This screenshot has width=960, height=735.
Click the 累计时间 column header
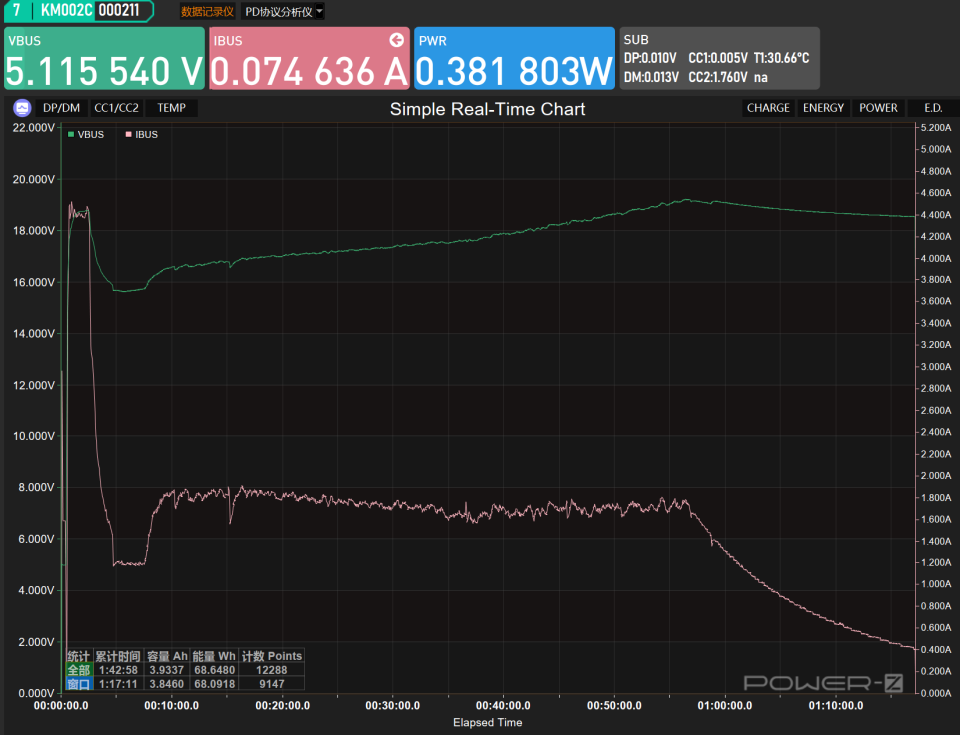(118, 656)
